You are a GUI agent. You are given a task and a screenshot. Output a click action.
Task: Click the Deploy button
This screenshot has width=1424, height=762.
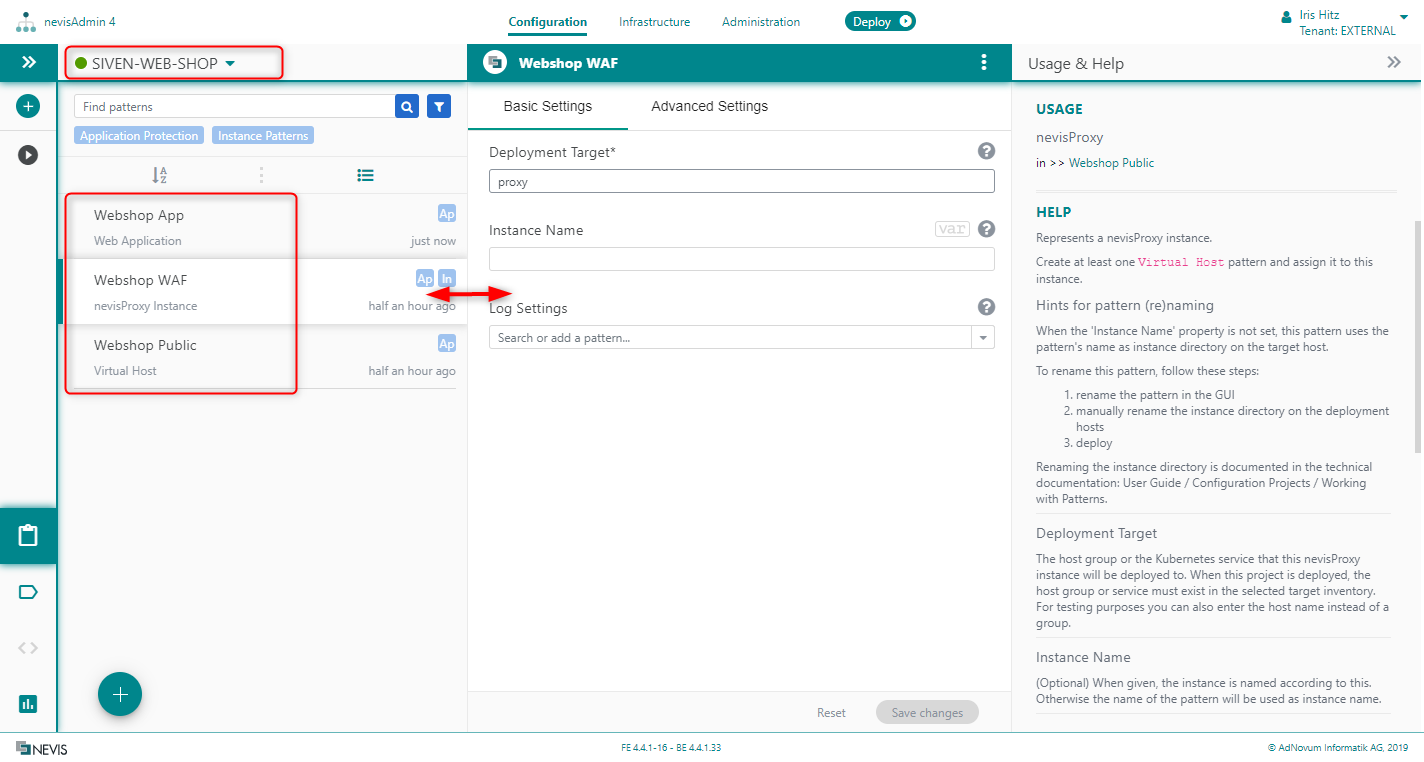coord(880,22)
